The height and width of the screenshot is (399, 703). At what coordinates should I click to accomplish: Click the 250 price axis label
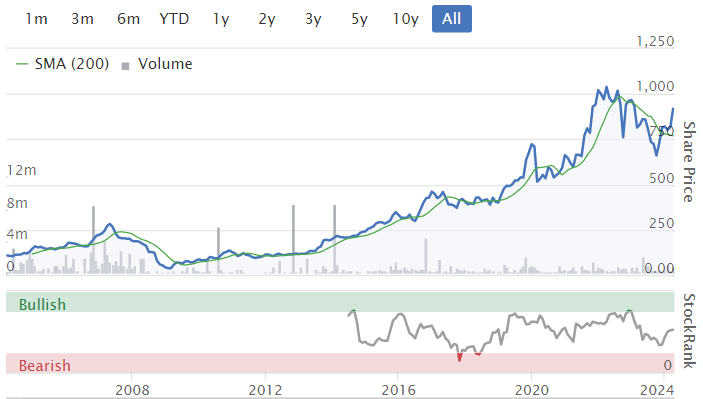pyautogui.click(x=661, y=223)
